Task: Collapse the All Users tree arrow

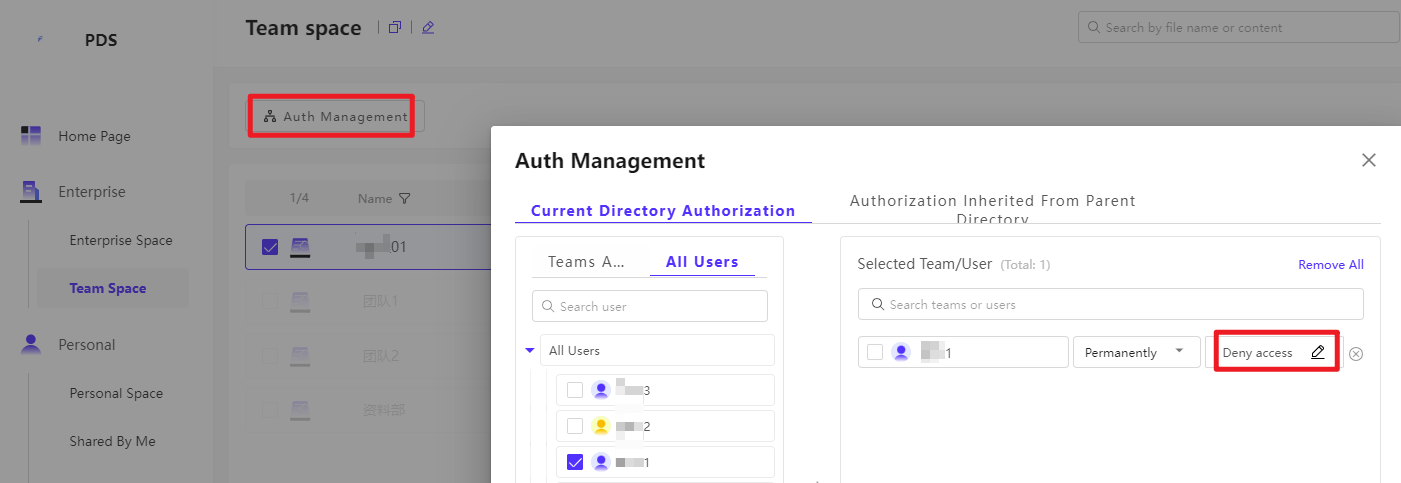Action: pyautogui.click(x=530, y=350)
